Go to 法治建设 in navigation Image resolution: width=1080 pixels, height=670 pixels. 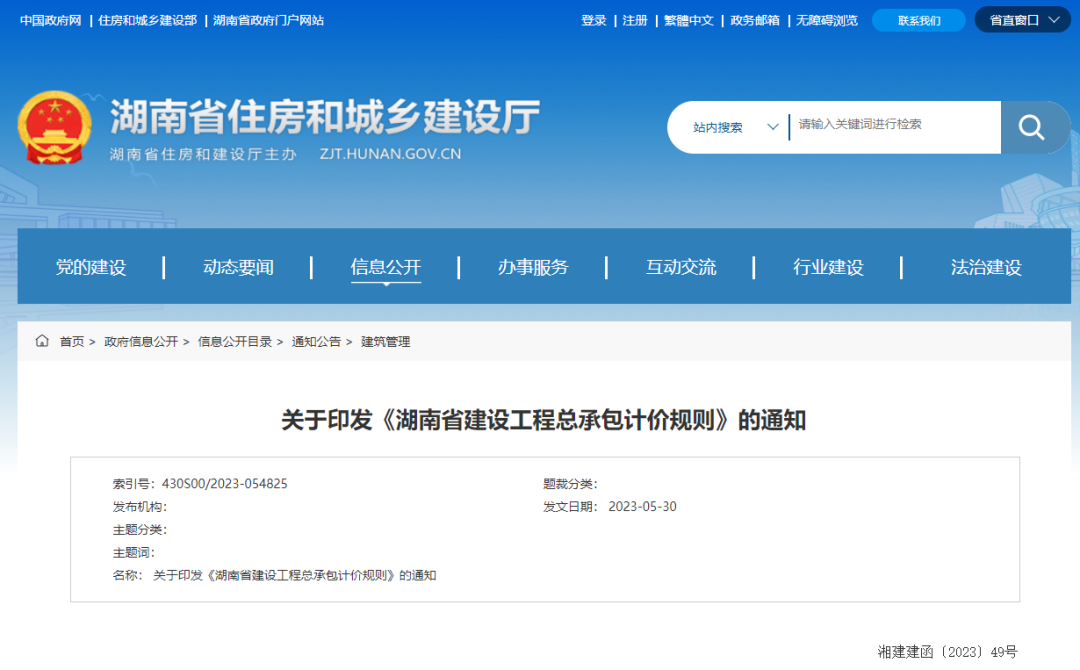986,267
